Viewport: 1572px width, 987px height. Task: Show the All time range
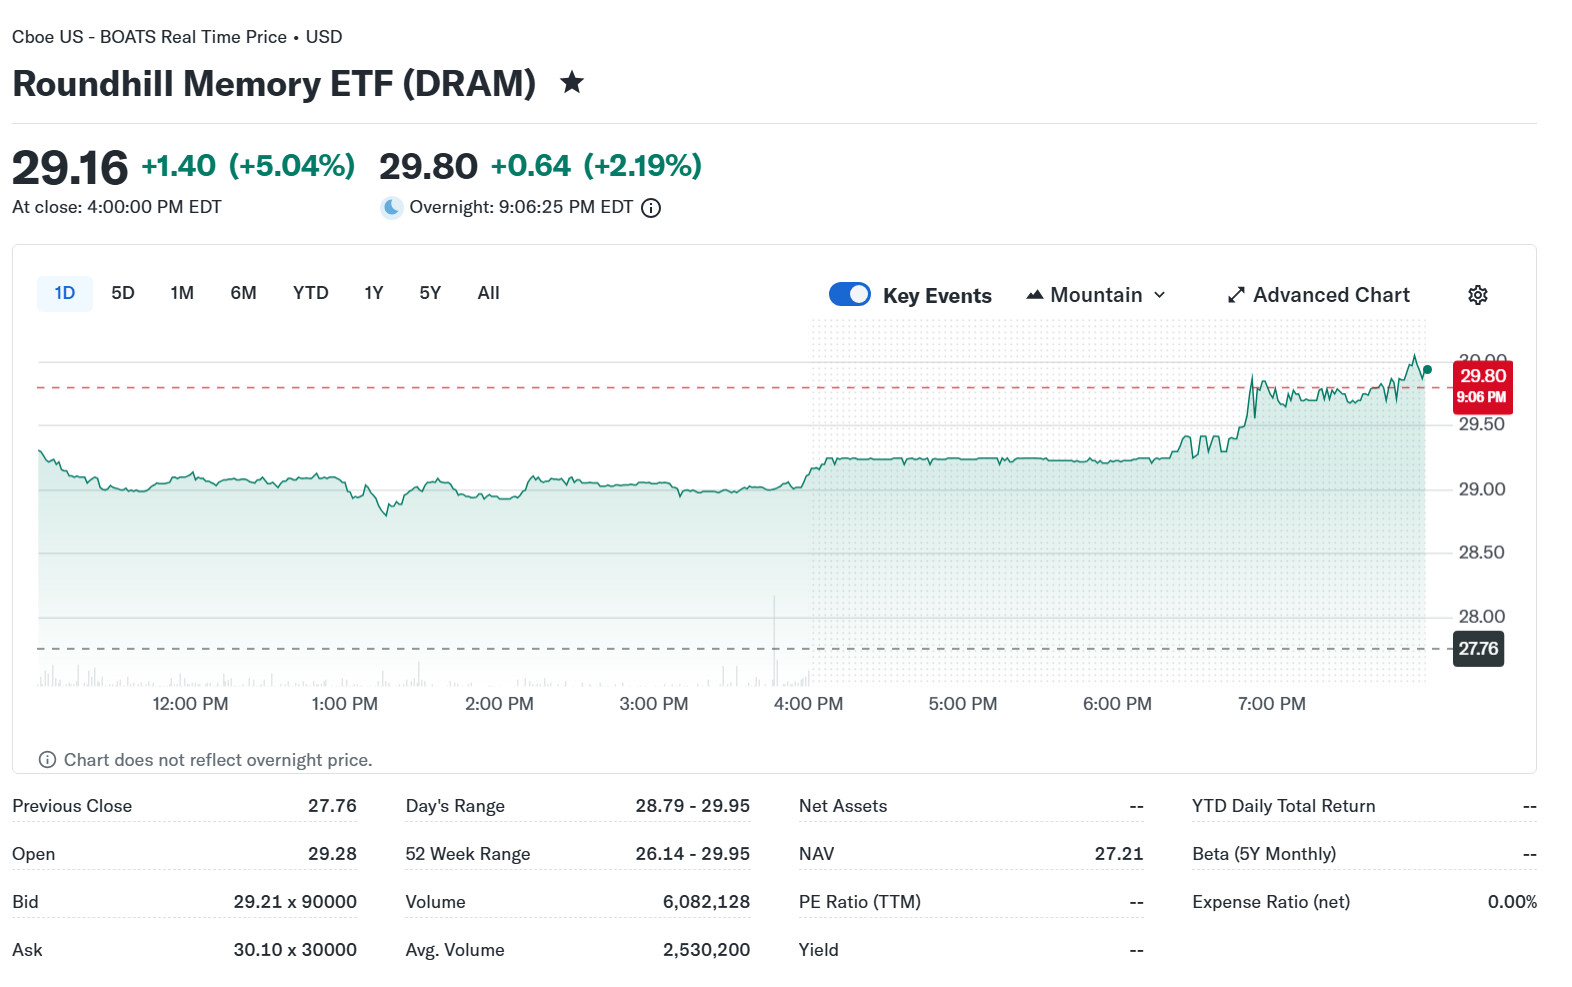point(488,293)
